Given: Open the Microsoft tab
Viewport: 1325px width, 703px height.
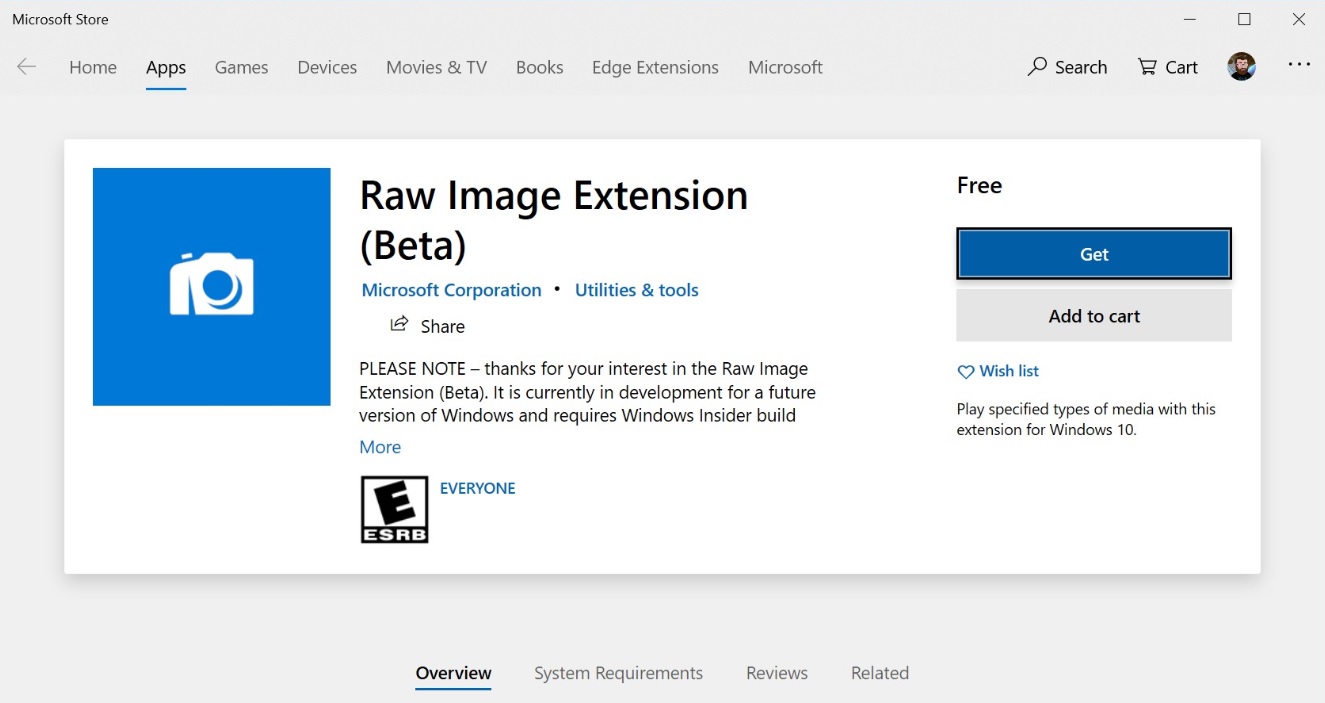Looking at the screenshot, I should click(x=785, y=67).
